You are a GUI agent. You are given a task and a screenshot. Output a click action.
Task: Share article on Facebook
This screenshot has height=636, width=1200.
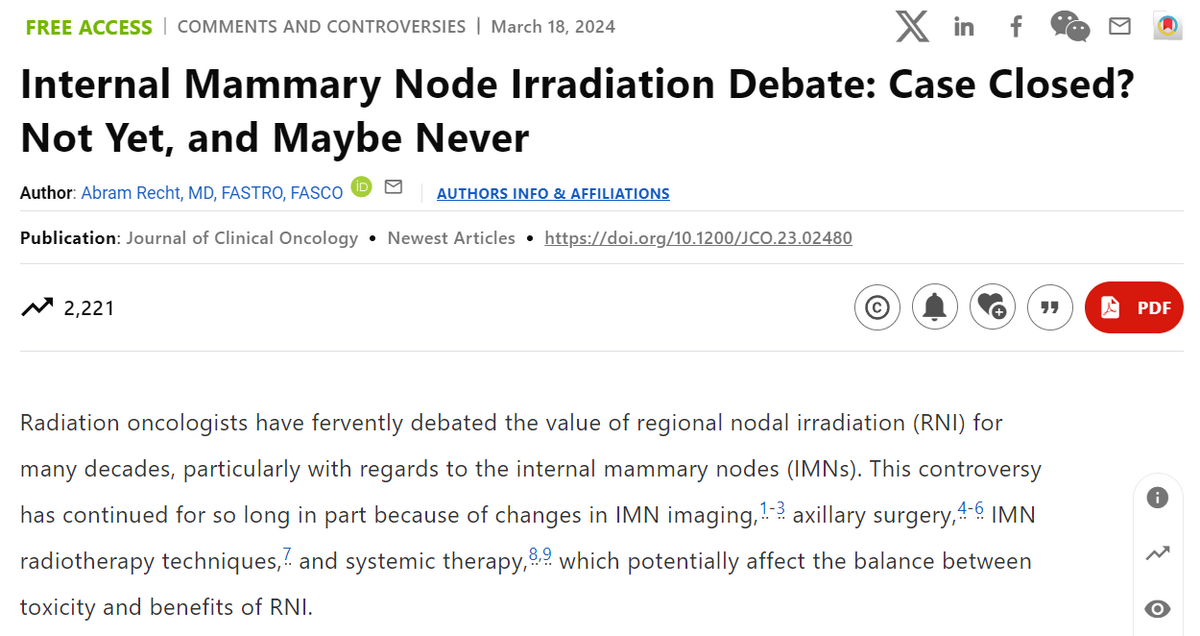(1016, 27)
